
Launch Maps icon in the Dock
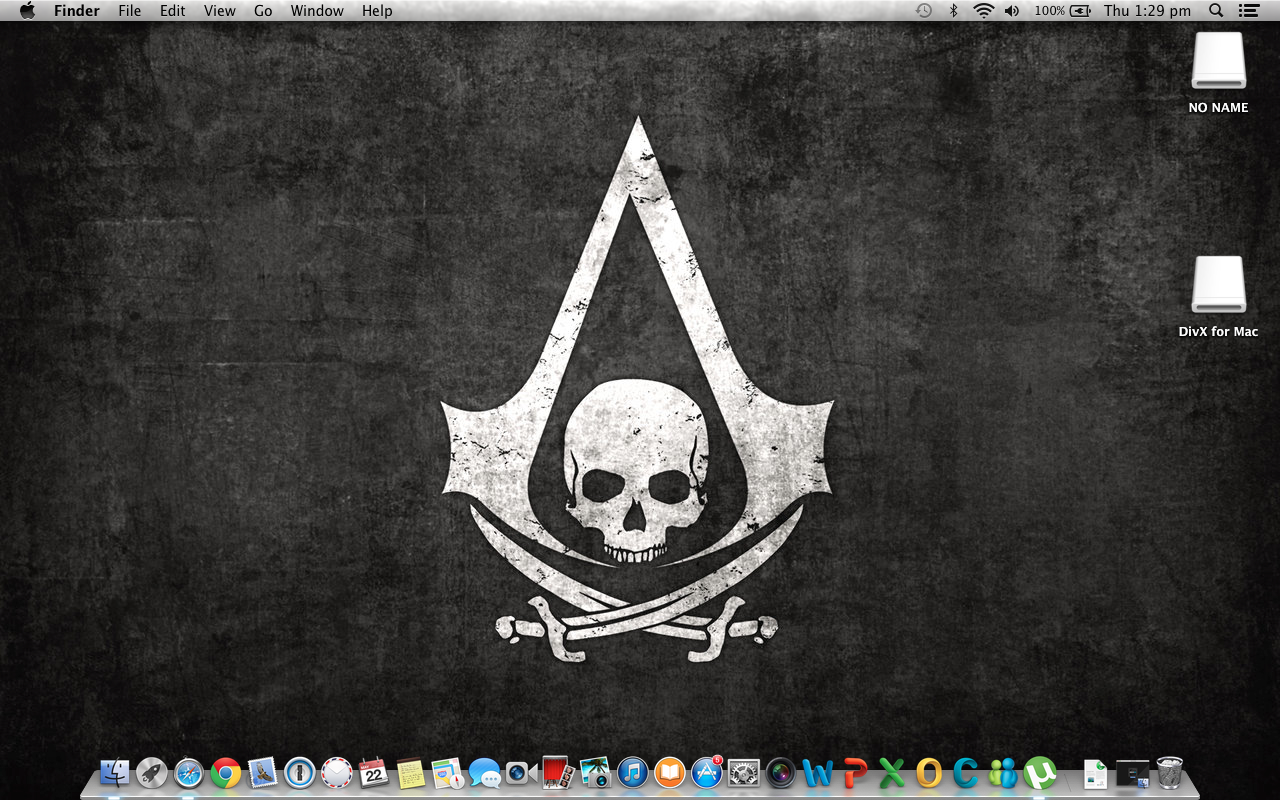448,772
